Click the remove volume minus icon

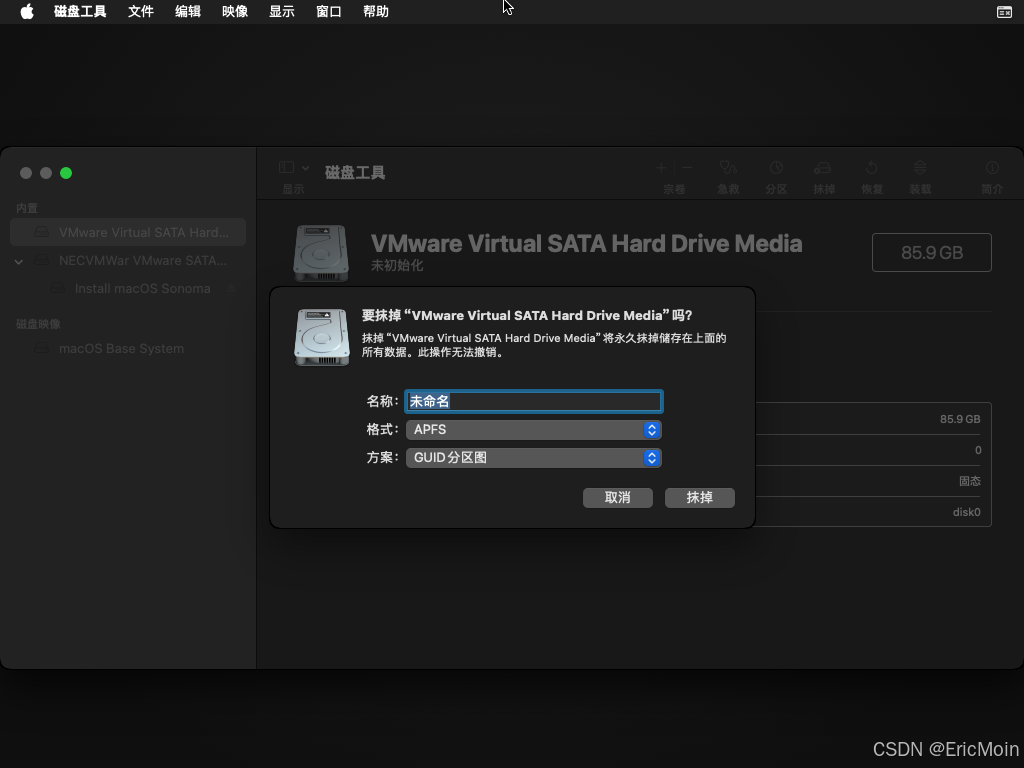686,168
